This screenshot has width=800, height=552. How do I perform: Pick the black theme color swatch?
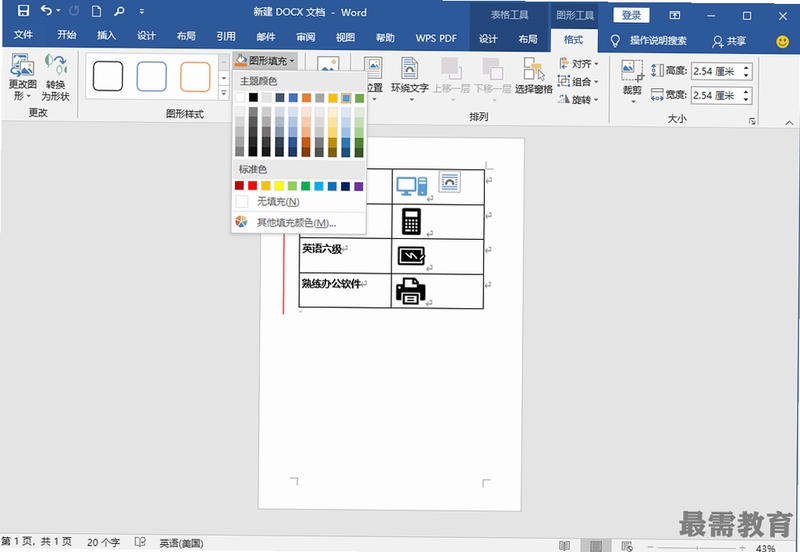tap(253, 97)
